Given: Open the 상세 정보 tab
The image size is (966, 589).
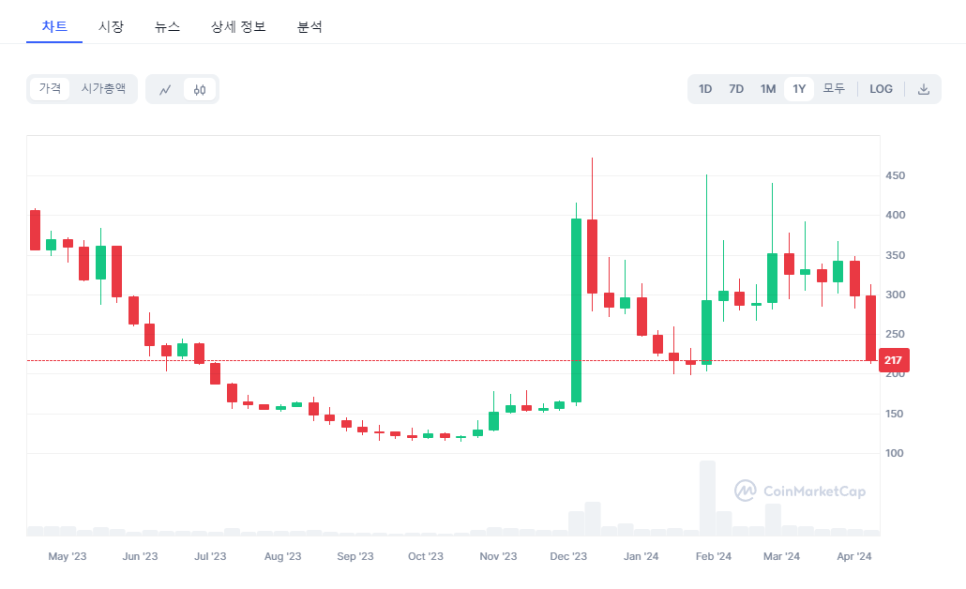Looking at the screenshot, I should [x=238, y=26].
